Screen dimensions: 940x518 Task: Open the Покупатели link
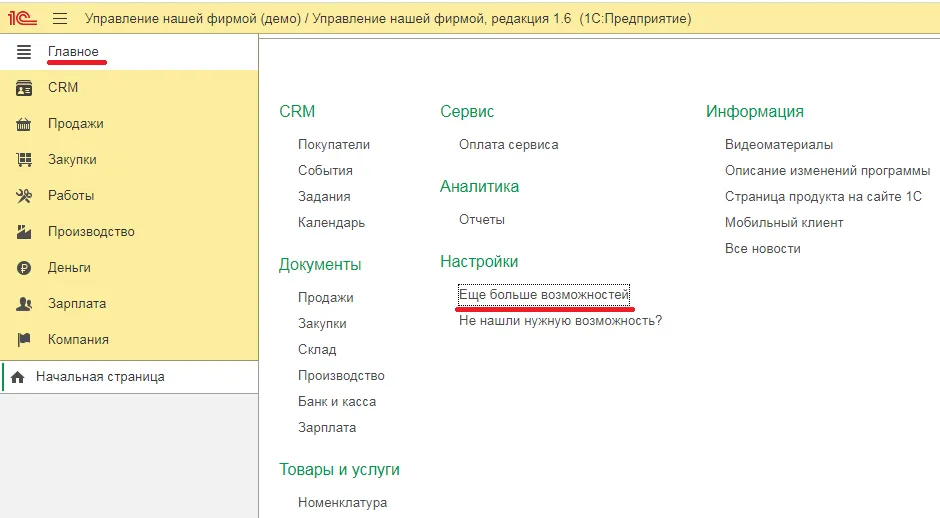(334, 144)
